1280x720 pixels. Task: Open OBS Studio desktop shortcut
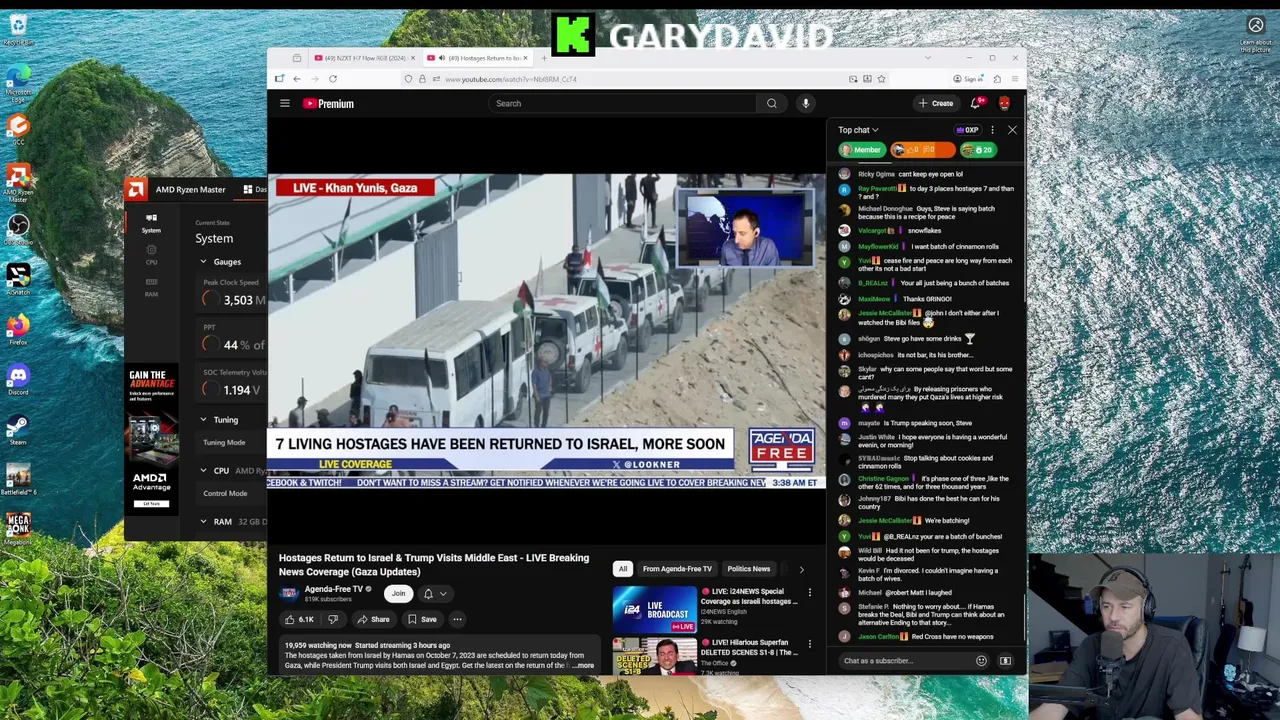[18, 229]
